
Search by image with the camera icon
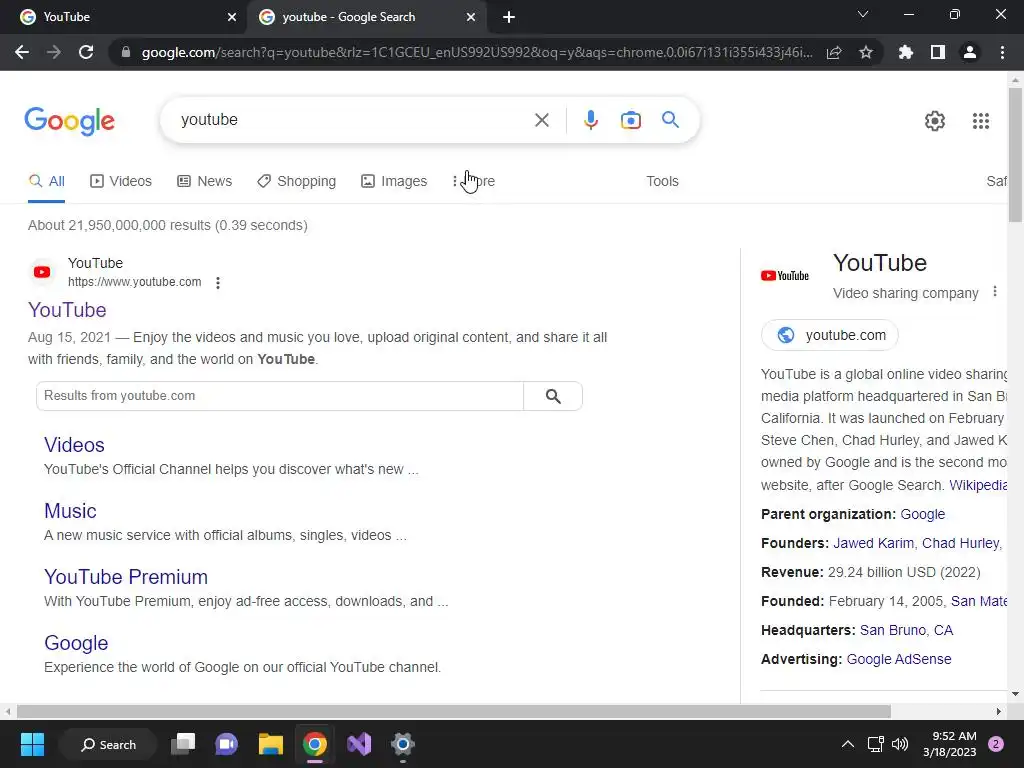pos(631,120)
